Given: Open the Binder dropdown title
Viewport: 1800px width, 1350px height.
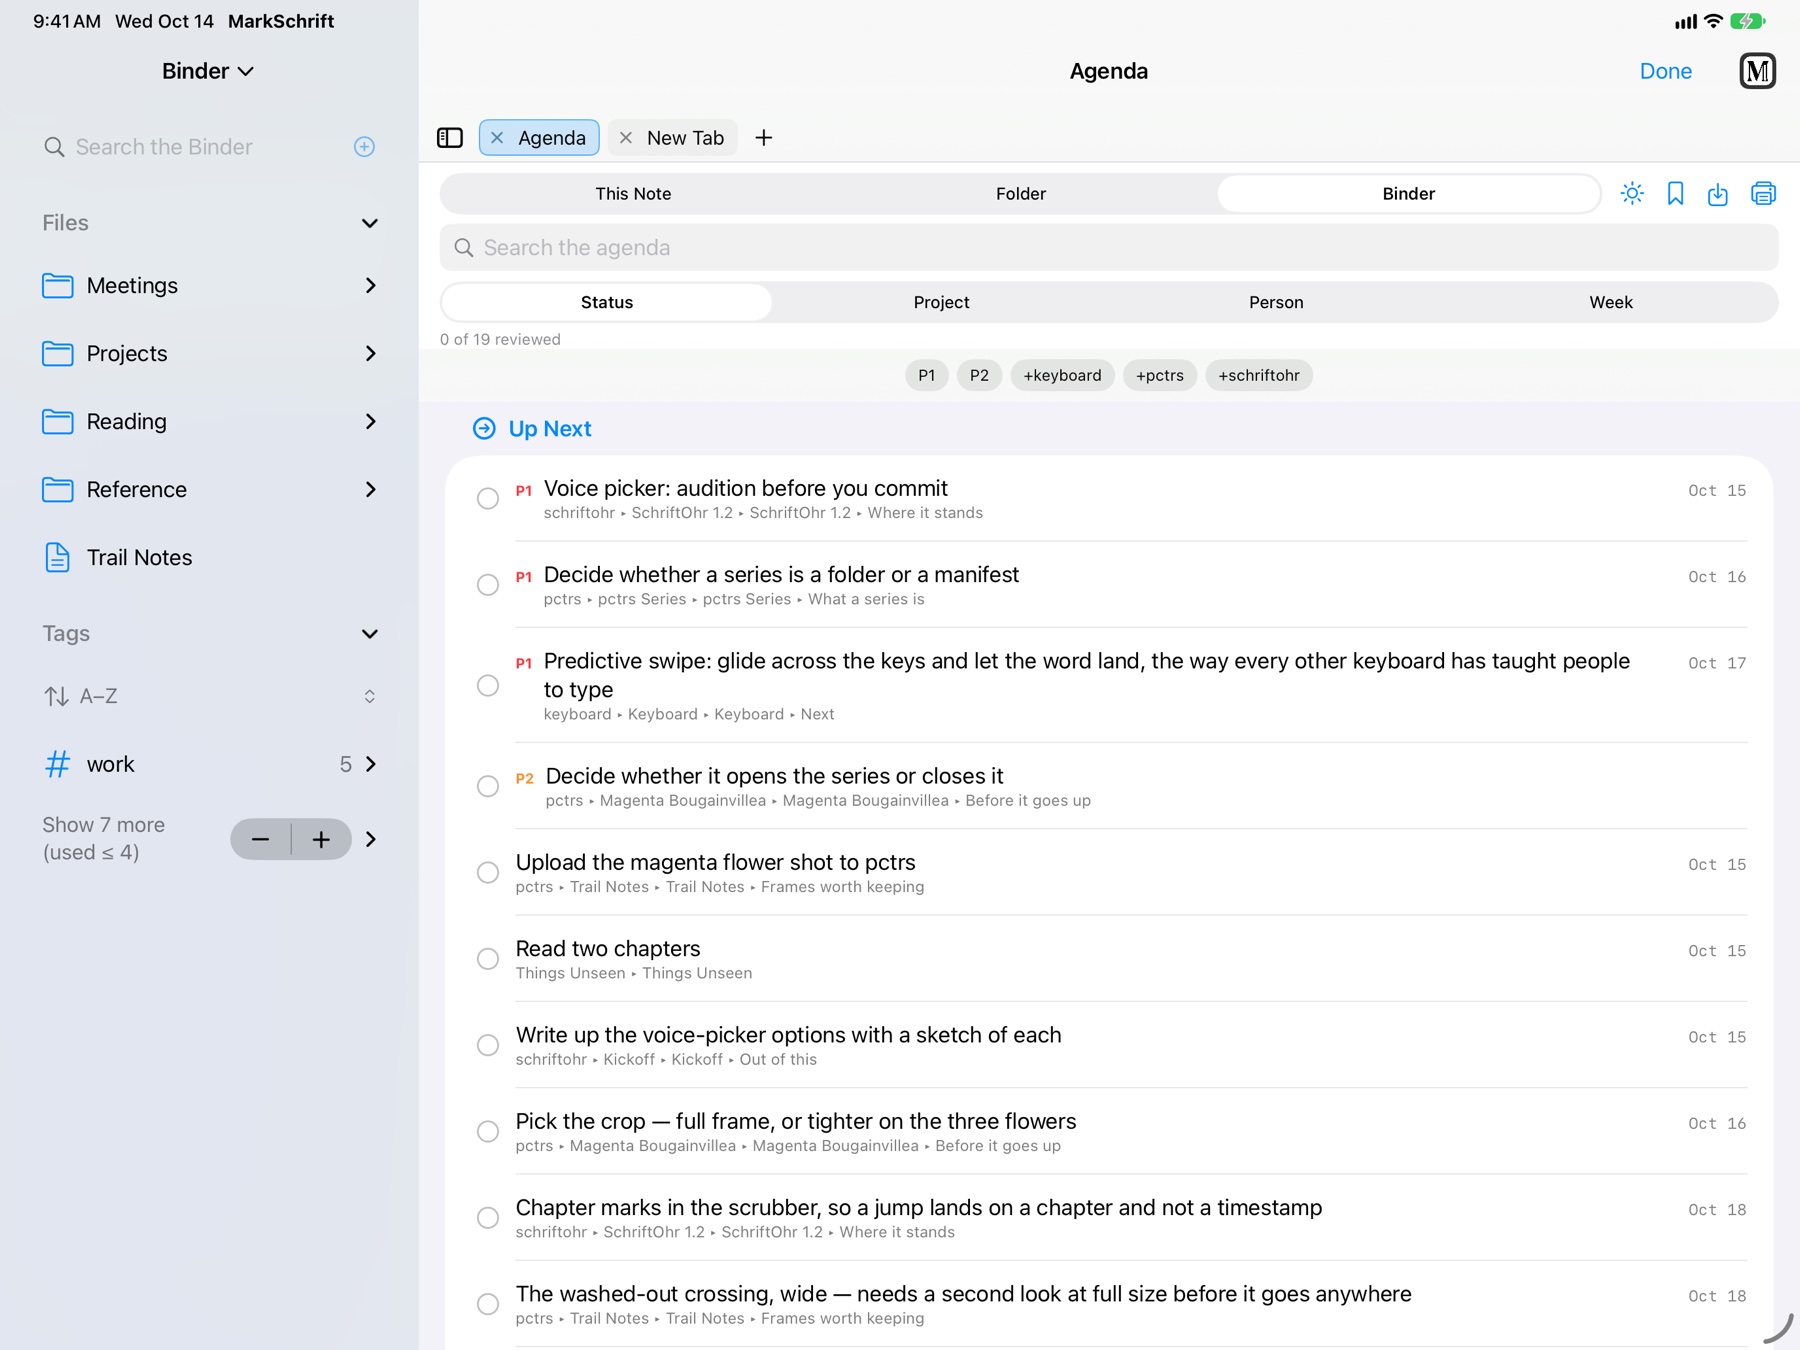Looking at the screenshot, I should pos(208,71).
